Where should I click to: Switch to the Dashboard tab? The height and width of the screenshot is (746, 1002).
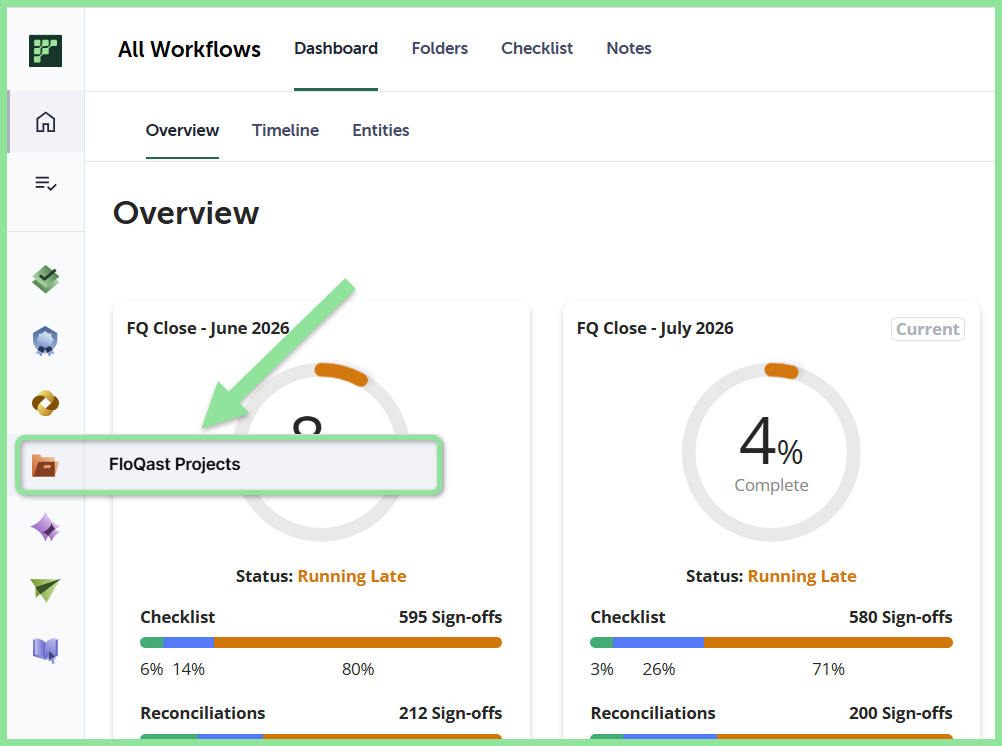pyautogui.click(x=335, y=49)
